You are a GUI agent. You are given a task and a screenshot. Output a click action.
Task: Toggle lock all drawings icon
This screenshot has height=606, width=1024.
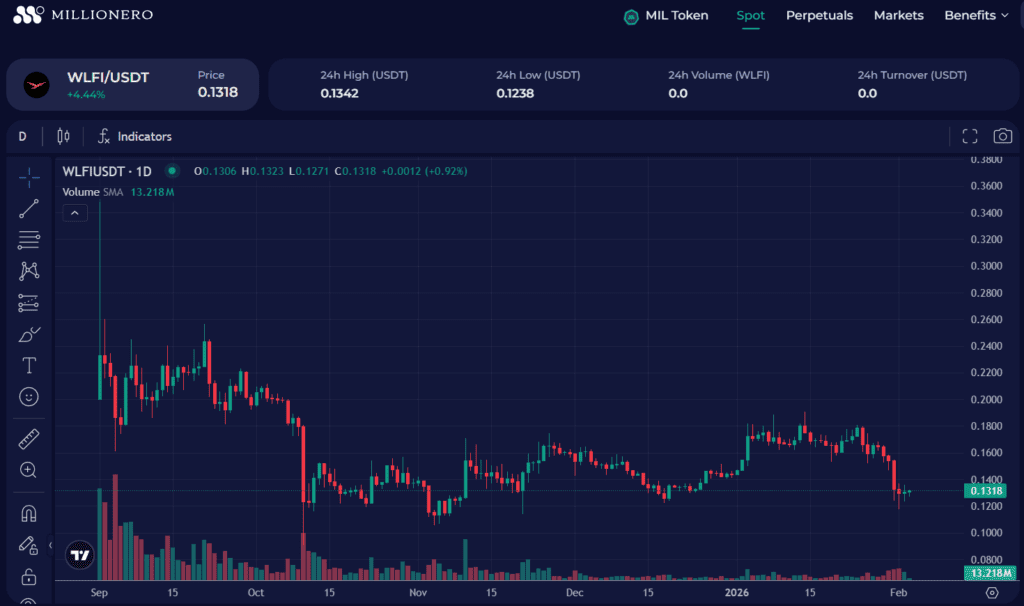(x=29, y=577)
